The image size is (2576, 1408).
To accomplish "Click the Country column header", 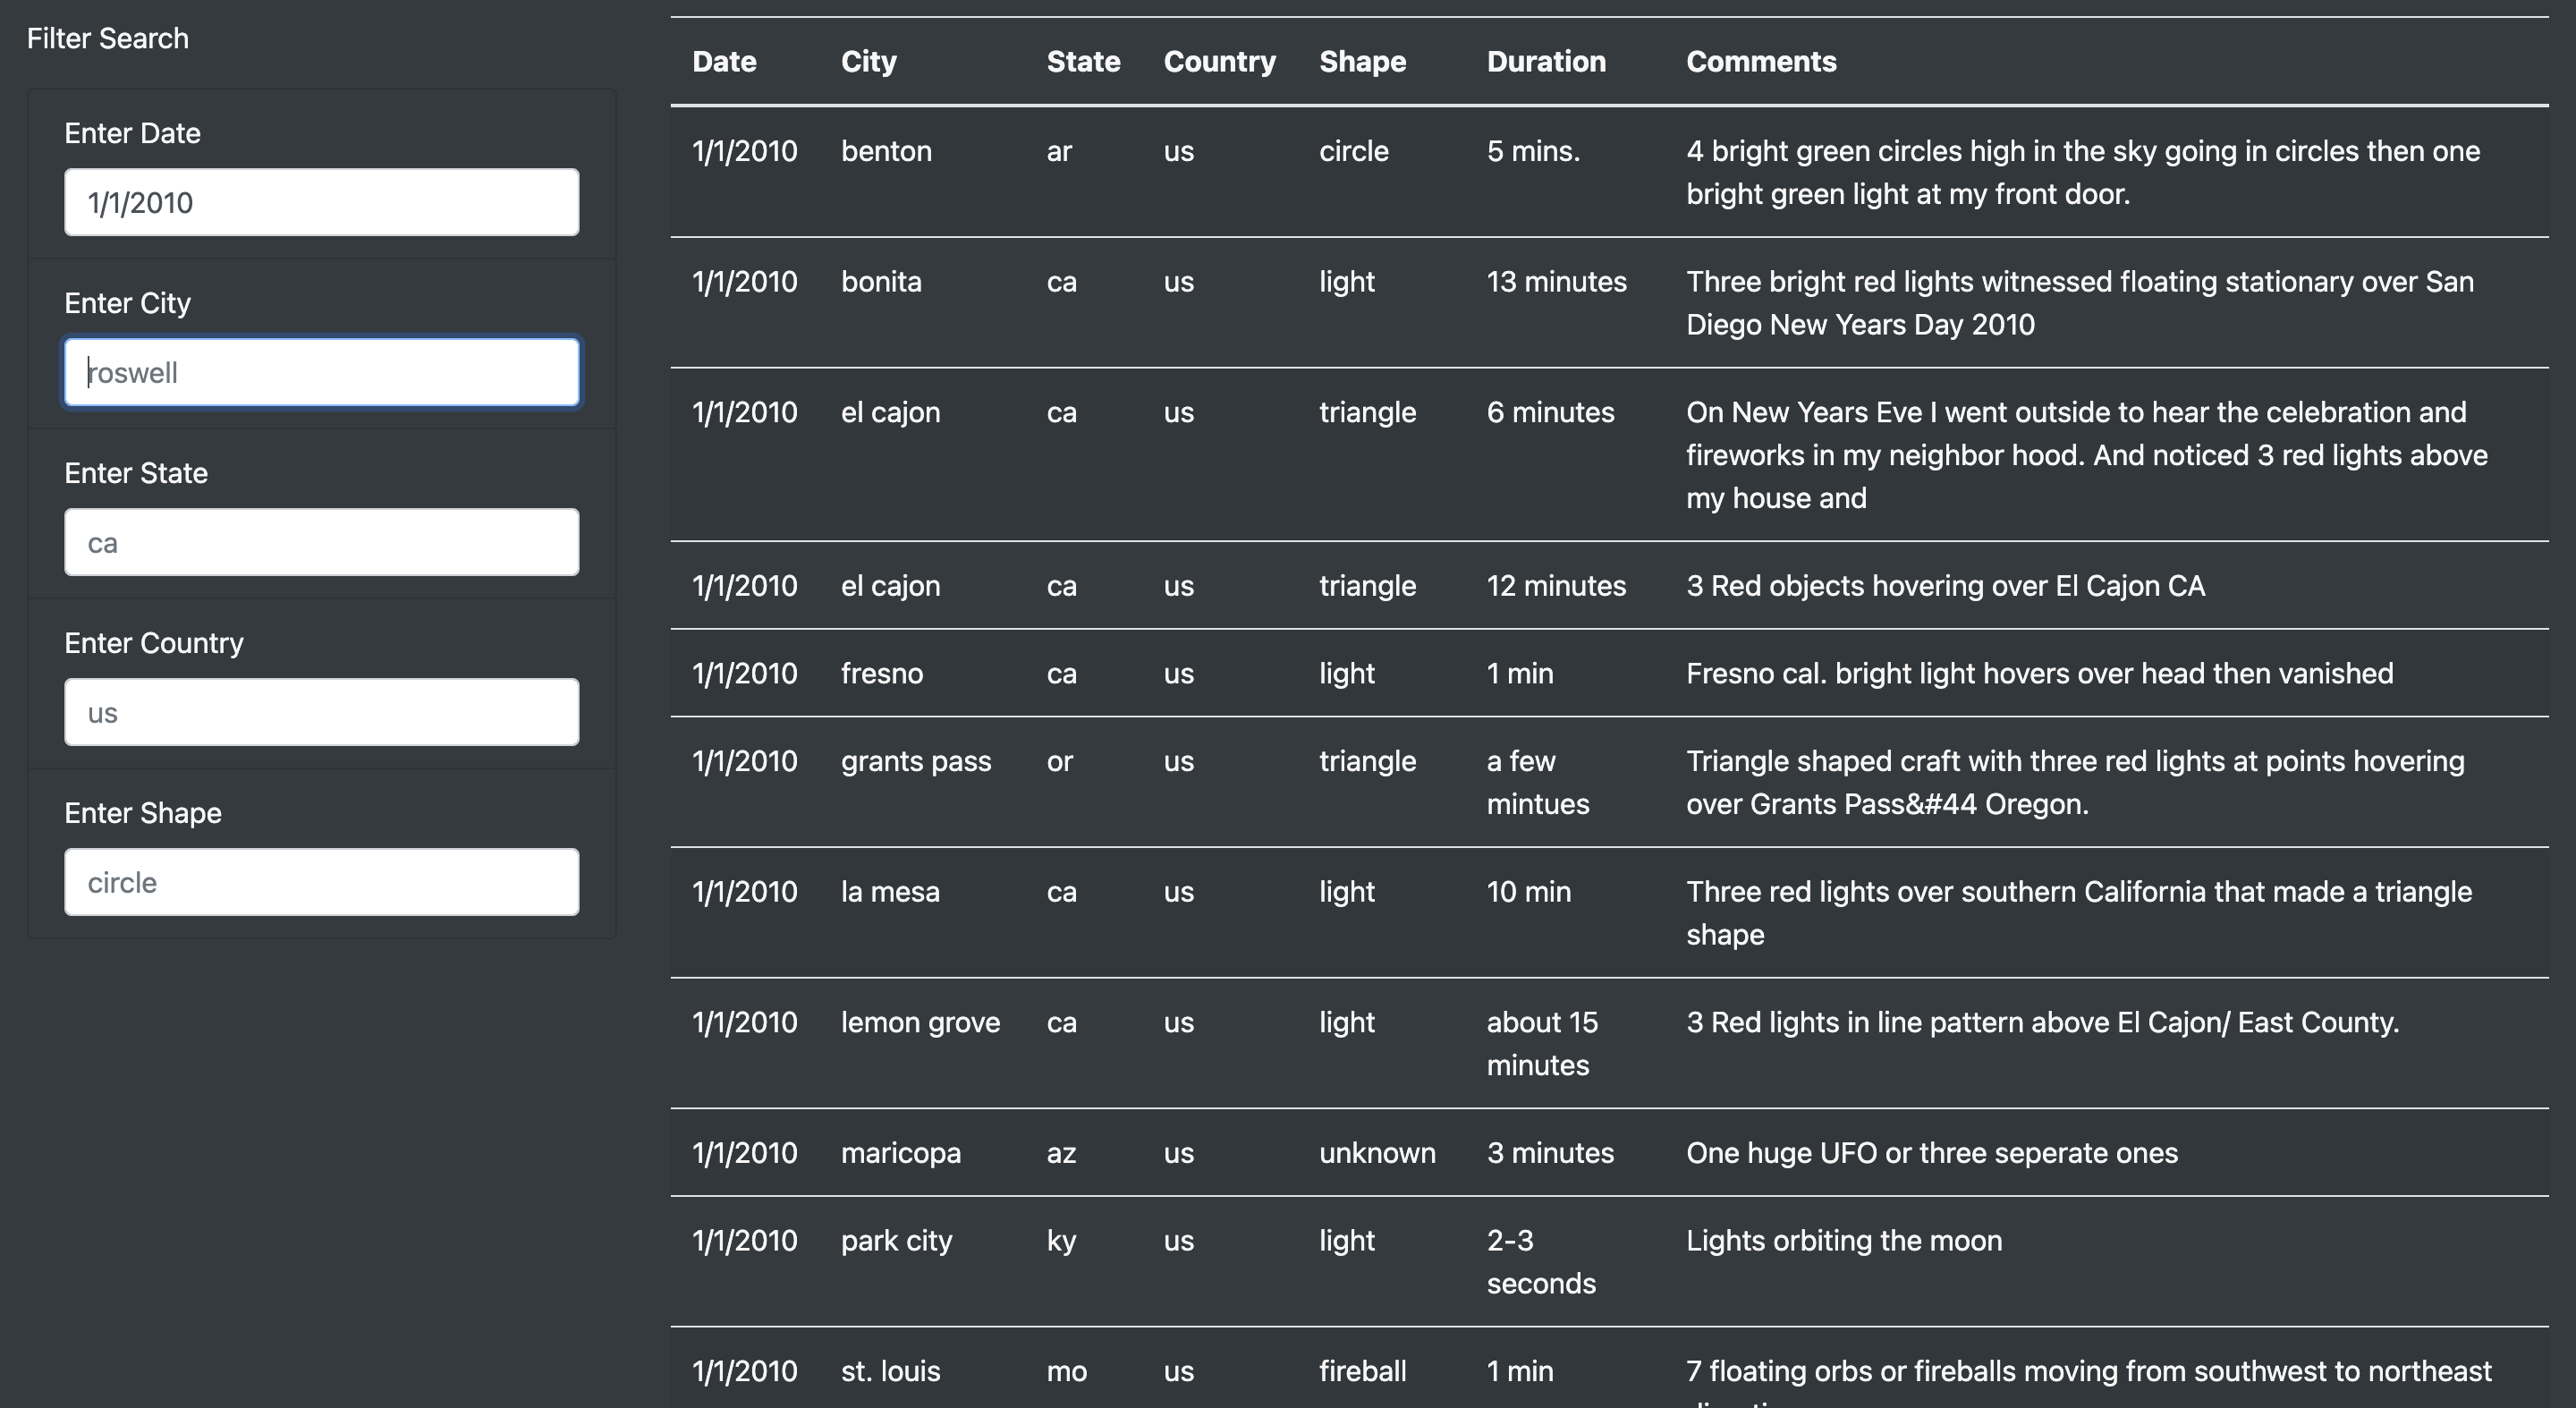I will coord(1220,61).
